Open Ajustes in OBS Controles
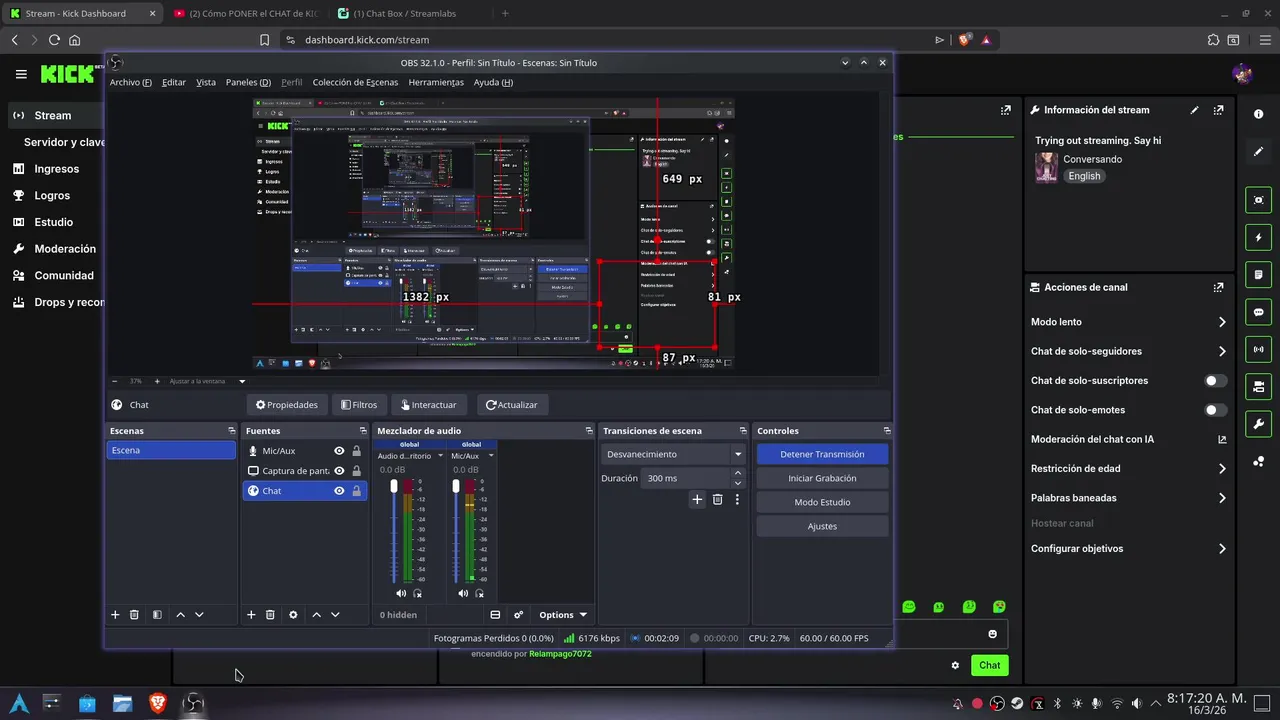Viewport: 1280px width, 720px height. 822,526
